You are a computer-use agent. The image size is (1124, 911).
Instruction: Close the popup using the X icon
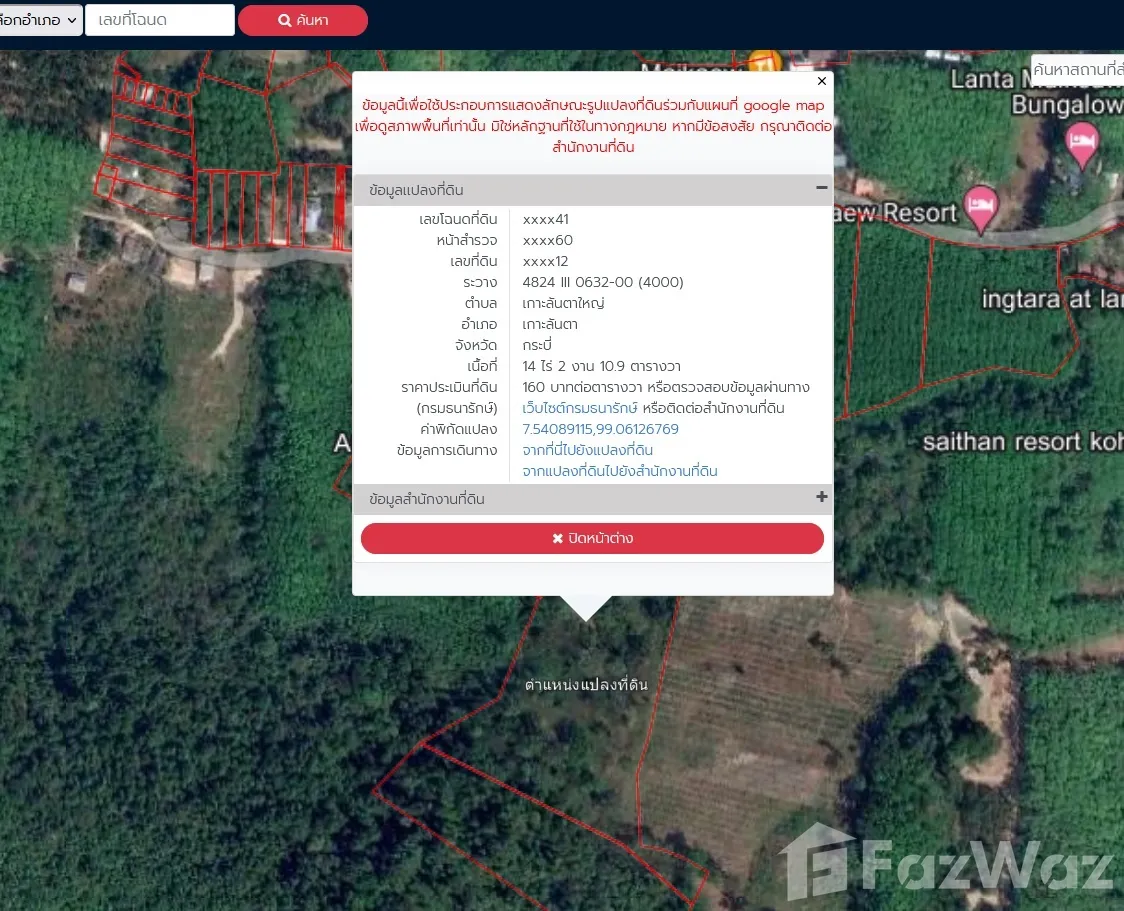coord(822,82)
